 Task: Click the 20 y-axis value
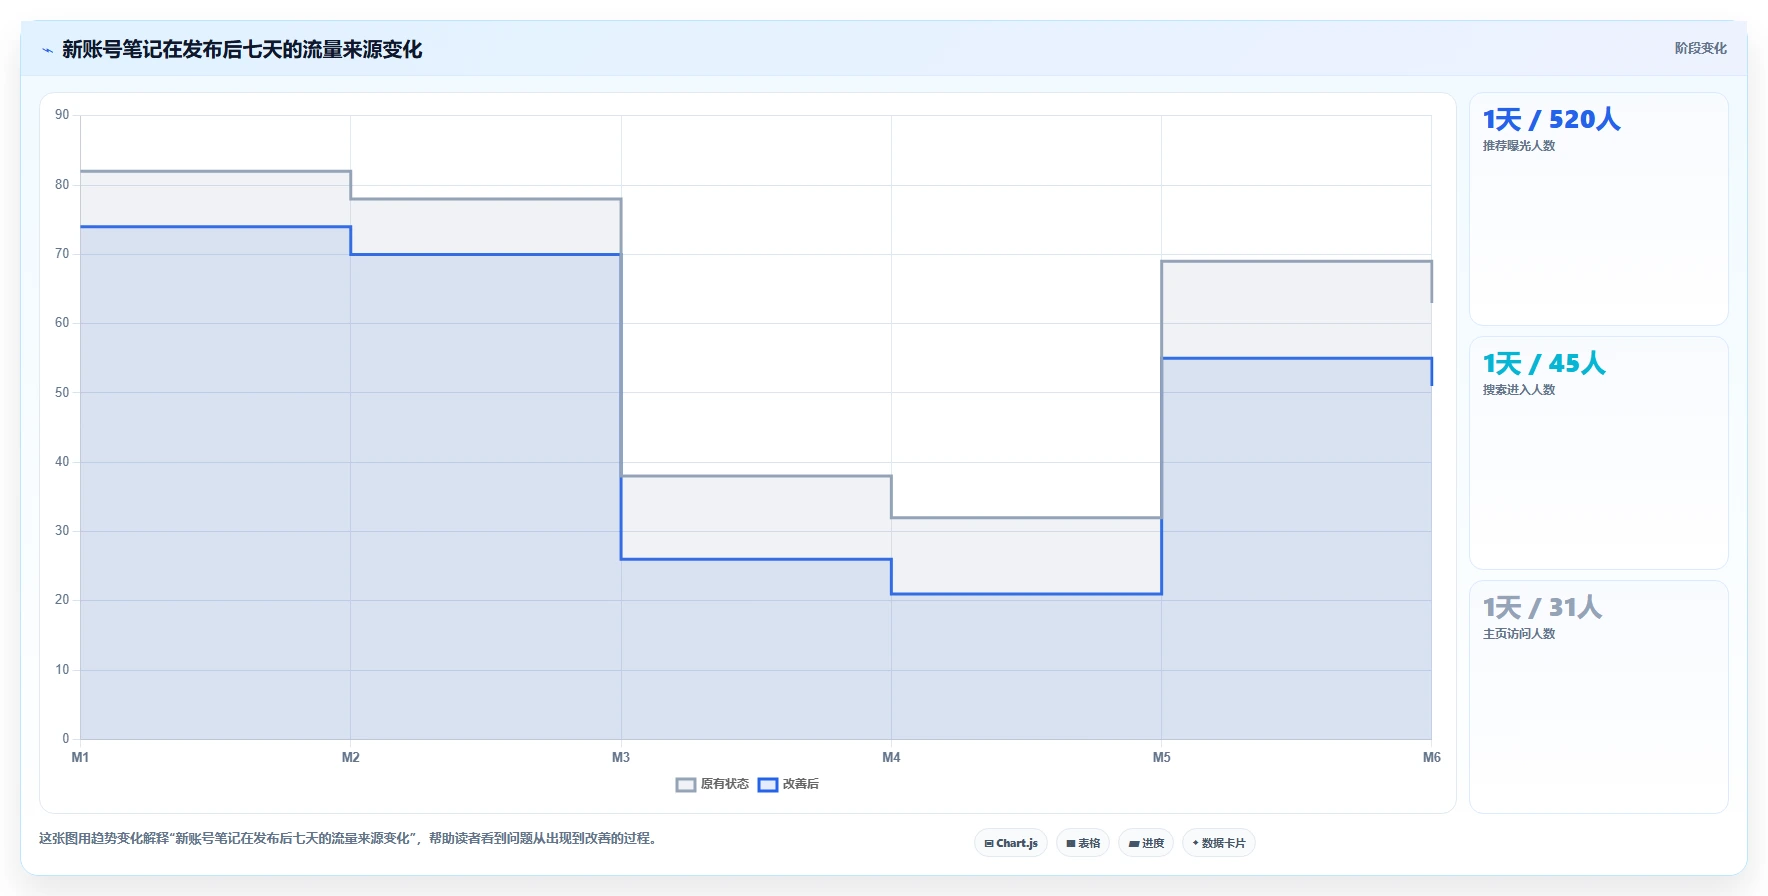[x=62, y=600]
